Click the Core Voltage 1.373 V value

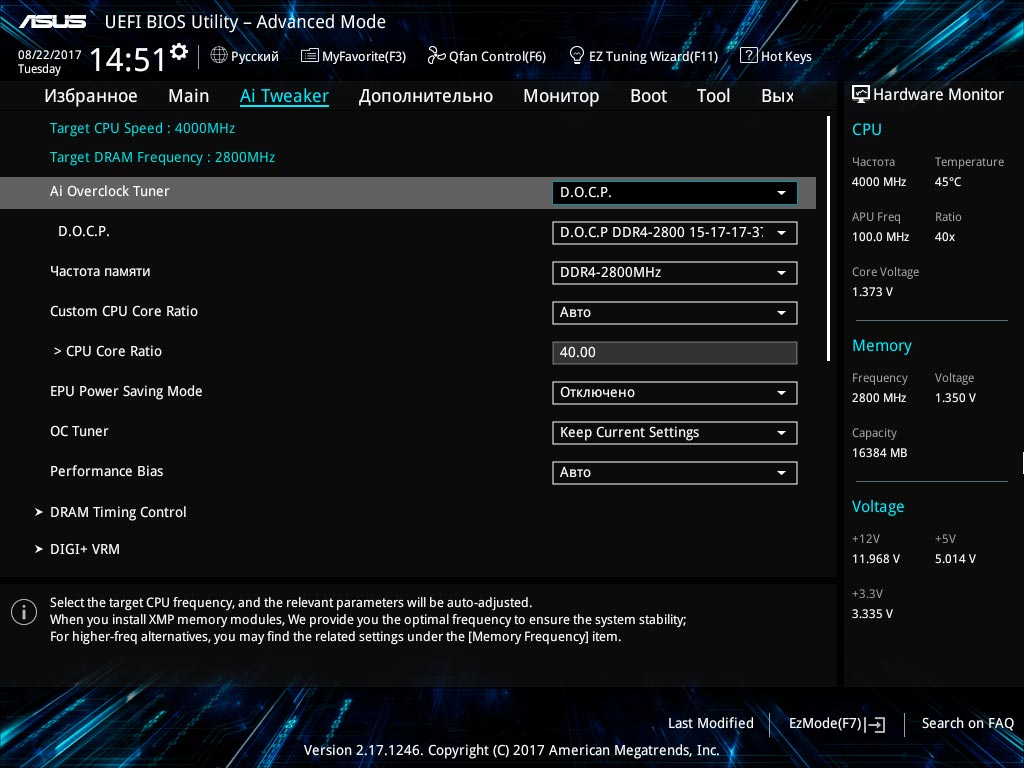(872, 292)
